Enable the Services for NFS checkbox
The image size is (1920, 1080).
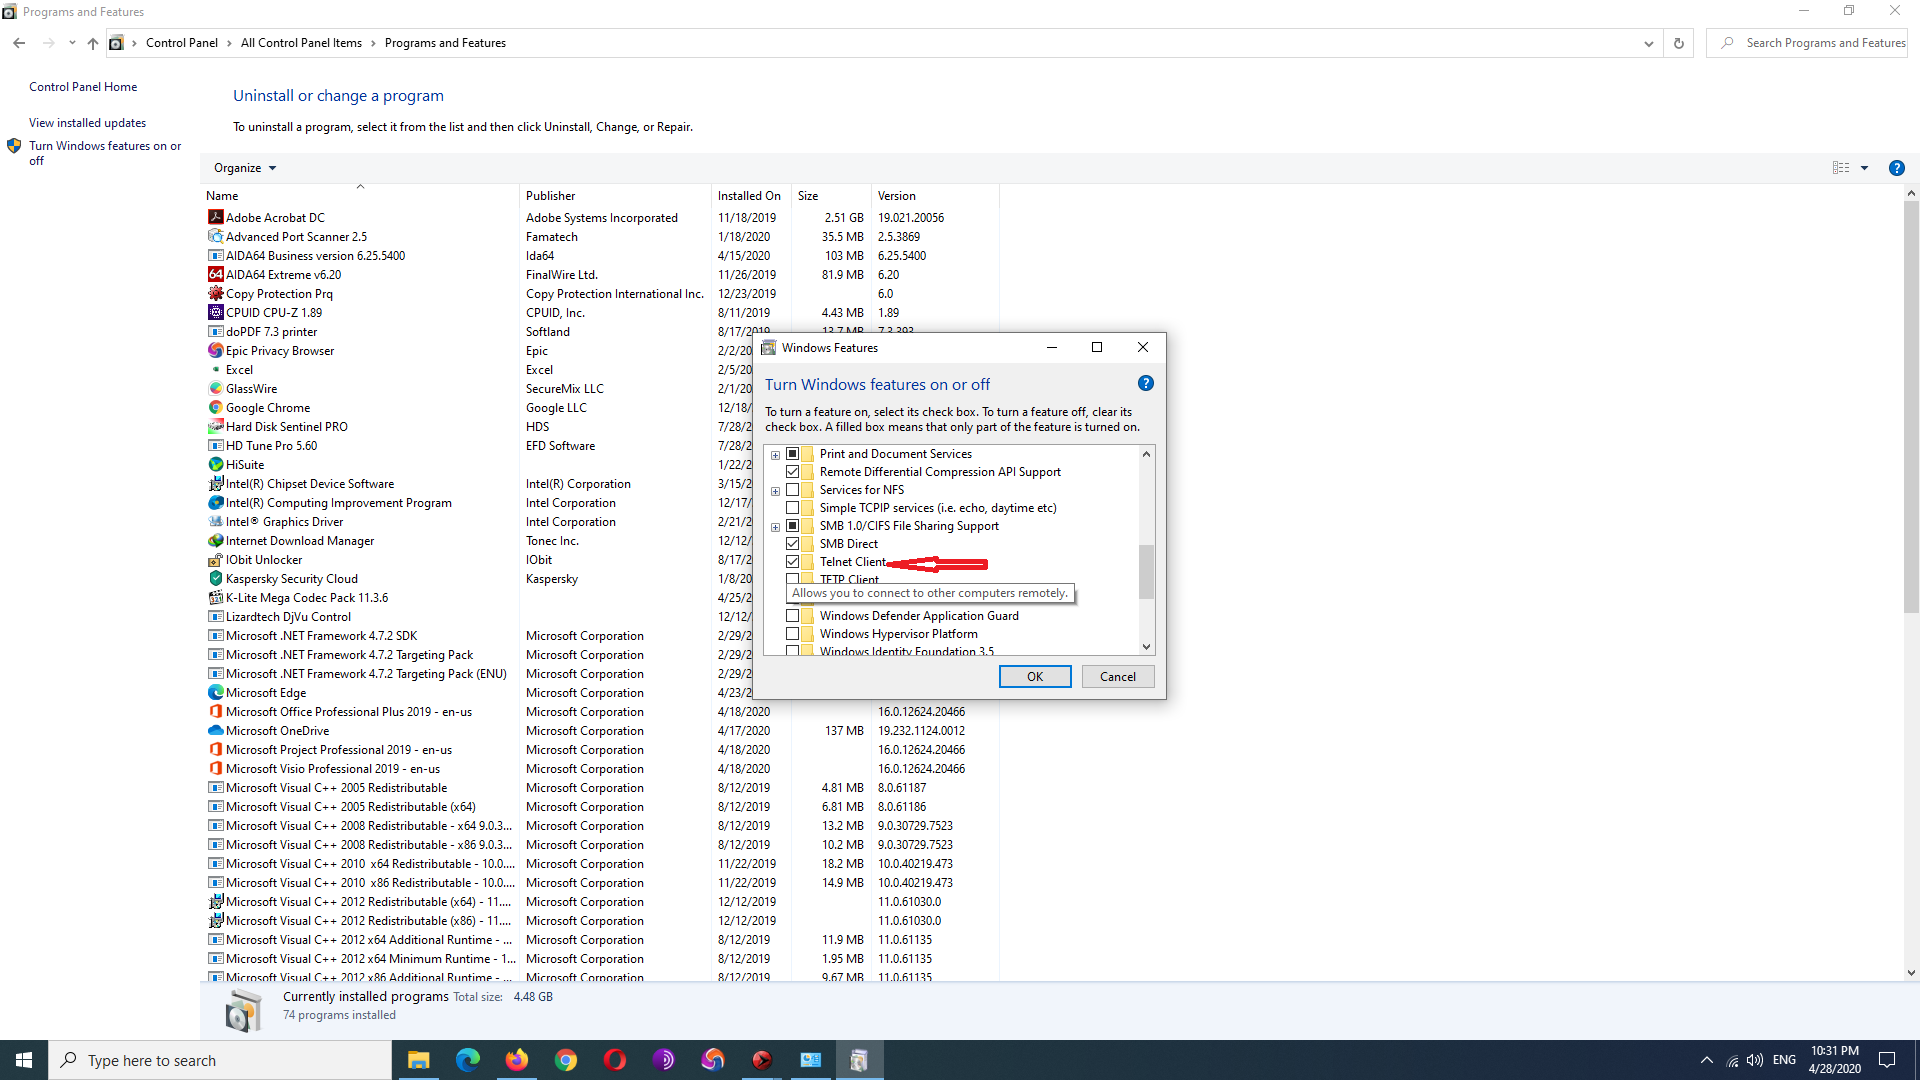[x=793, y=490]
